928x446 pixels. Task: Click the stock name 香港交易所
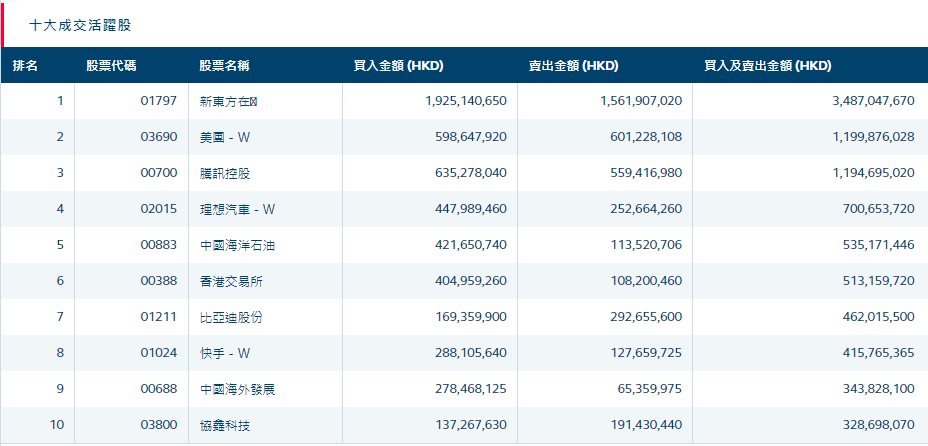pos(231,281)
